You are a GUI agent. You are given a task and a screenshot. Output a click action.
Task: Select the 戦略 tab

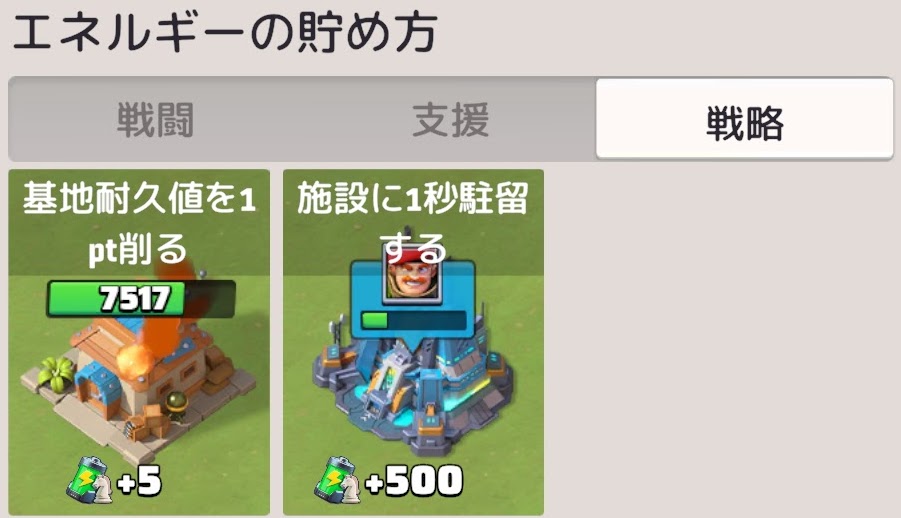point(745,119)
